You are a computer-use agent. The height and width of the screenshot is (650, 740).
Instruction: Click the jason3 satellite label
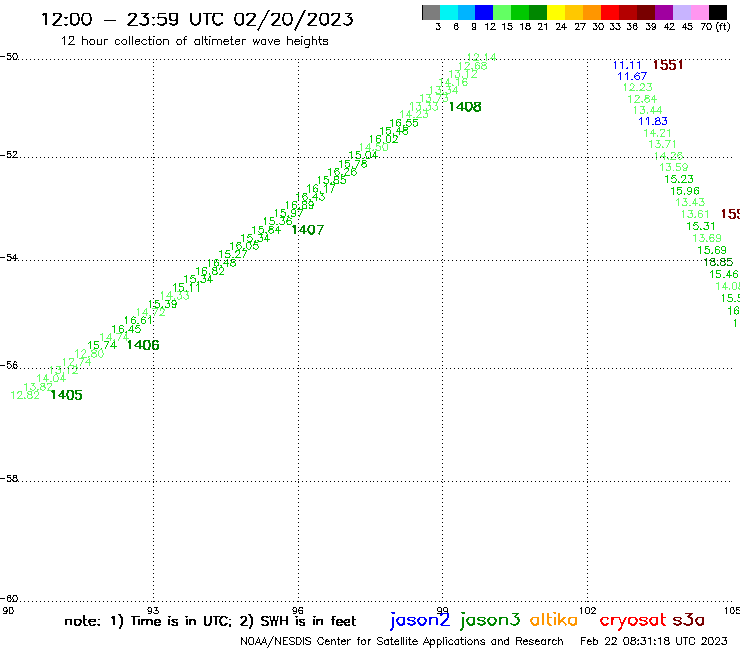point(490,620)
